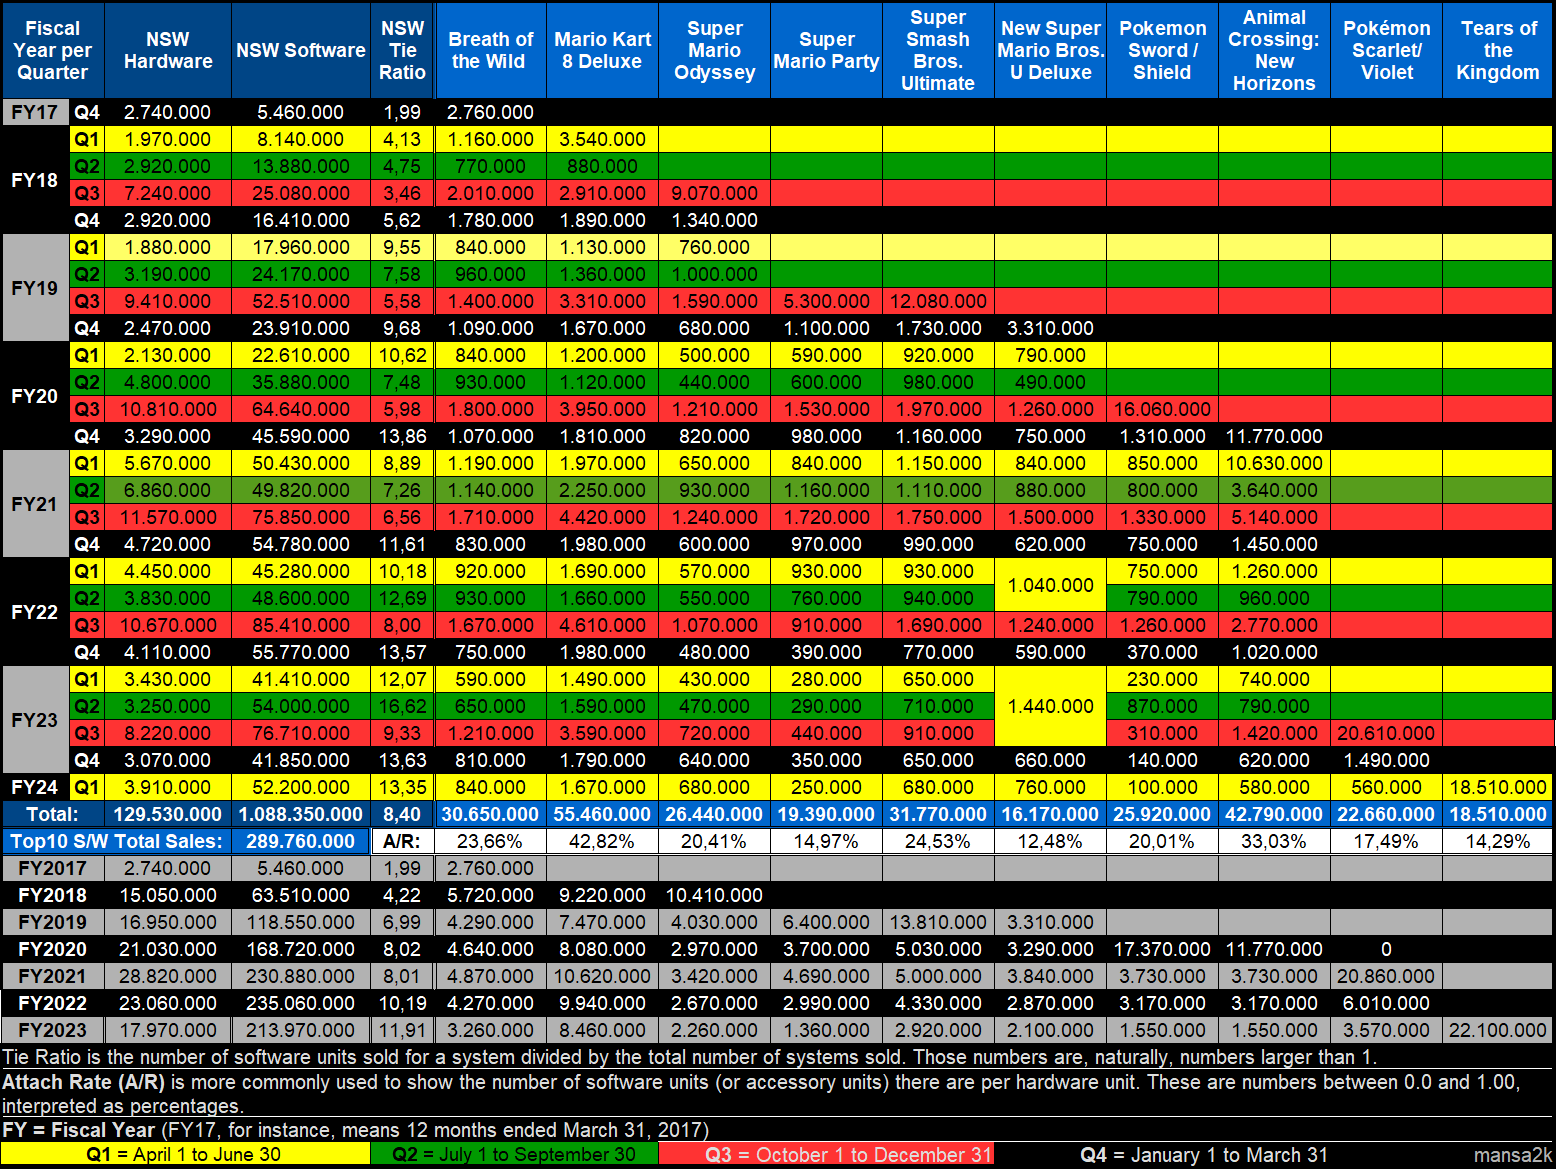Image resolution: width=1556 pixels, height=1170 pixels.
Task: Click merged cell 1.040.000
Action: 1050,585
